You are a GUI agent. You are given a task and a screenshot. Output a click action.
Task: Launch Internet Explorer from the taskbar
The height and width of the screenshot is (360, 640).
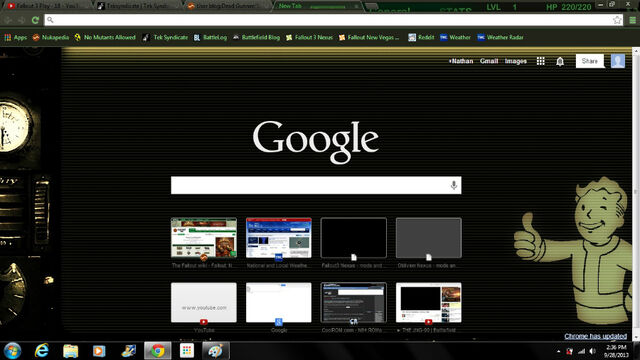42,351
